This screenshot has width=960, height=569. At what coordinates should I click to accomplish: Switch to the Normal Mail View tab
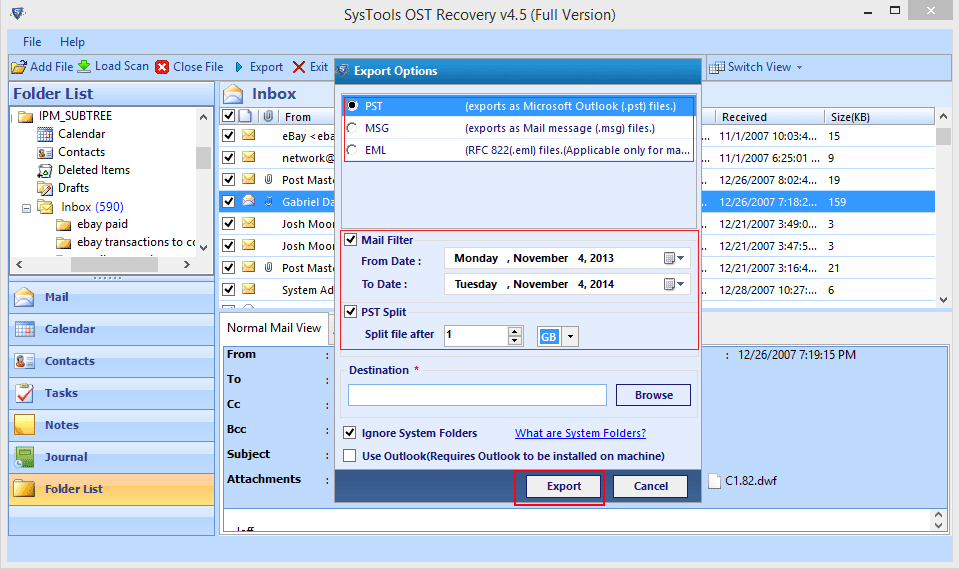(274, 328)
